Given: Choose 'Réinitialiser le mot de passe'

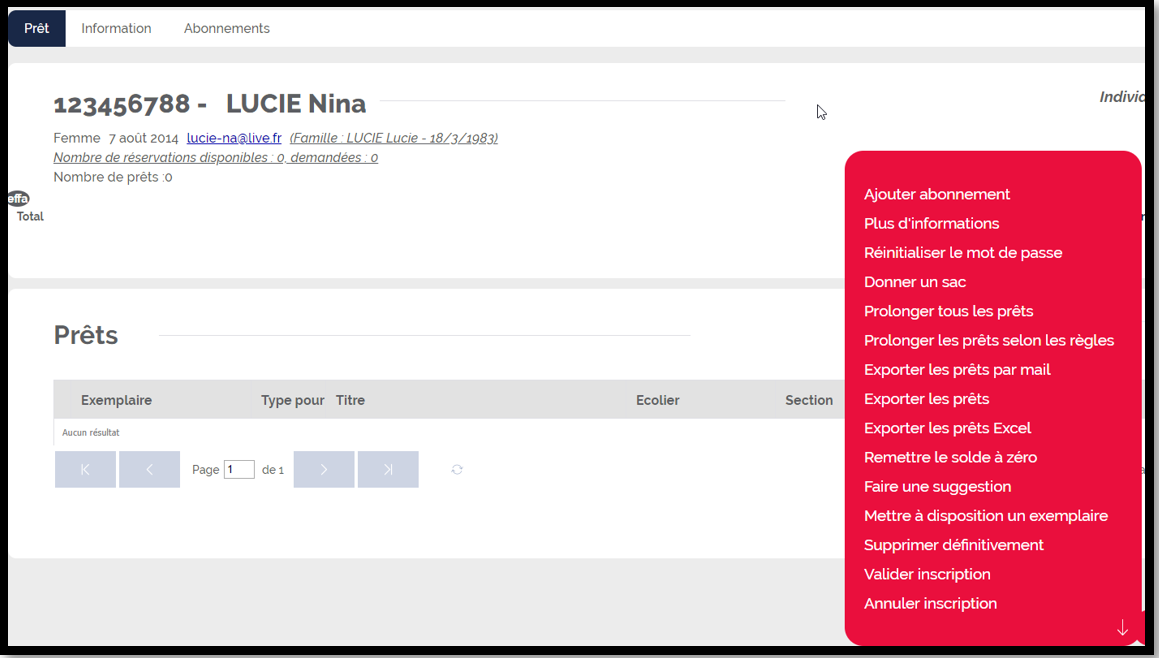Looking at the screenshot, I should (963, 253).
